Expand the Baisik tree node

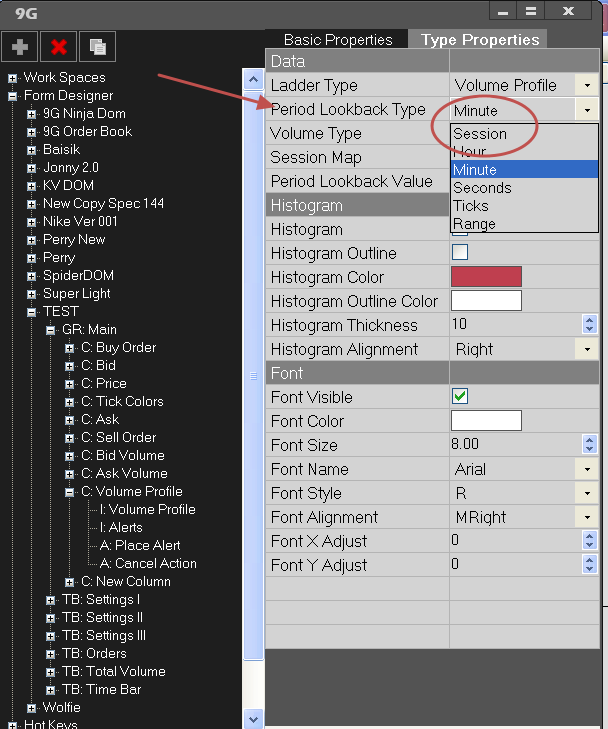point(31,150)
